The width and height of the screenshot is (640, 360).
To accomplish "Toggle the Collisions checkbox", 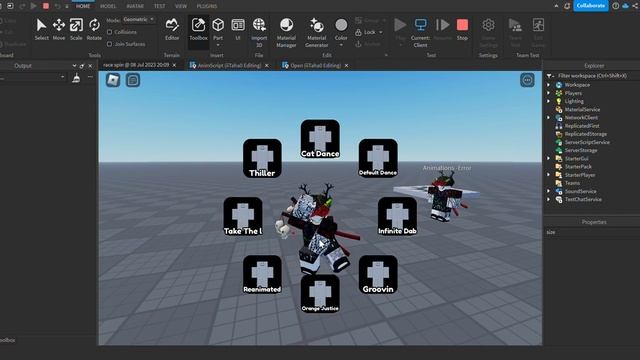I will coord(109,32).
